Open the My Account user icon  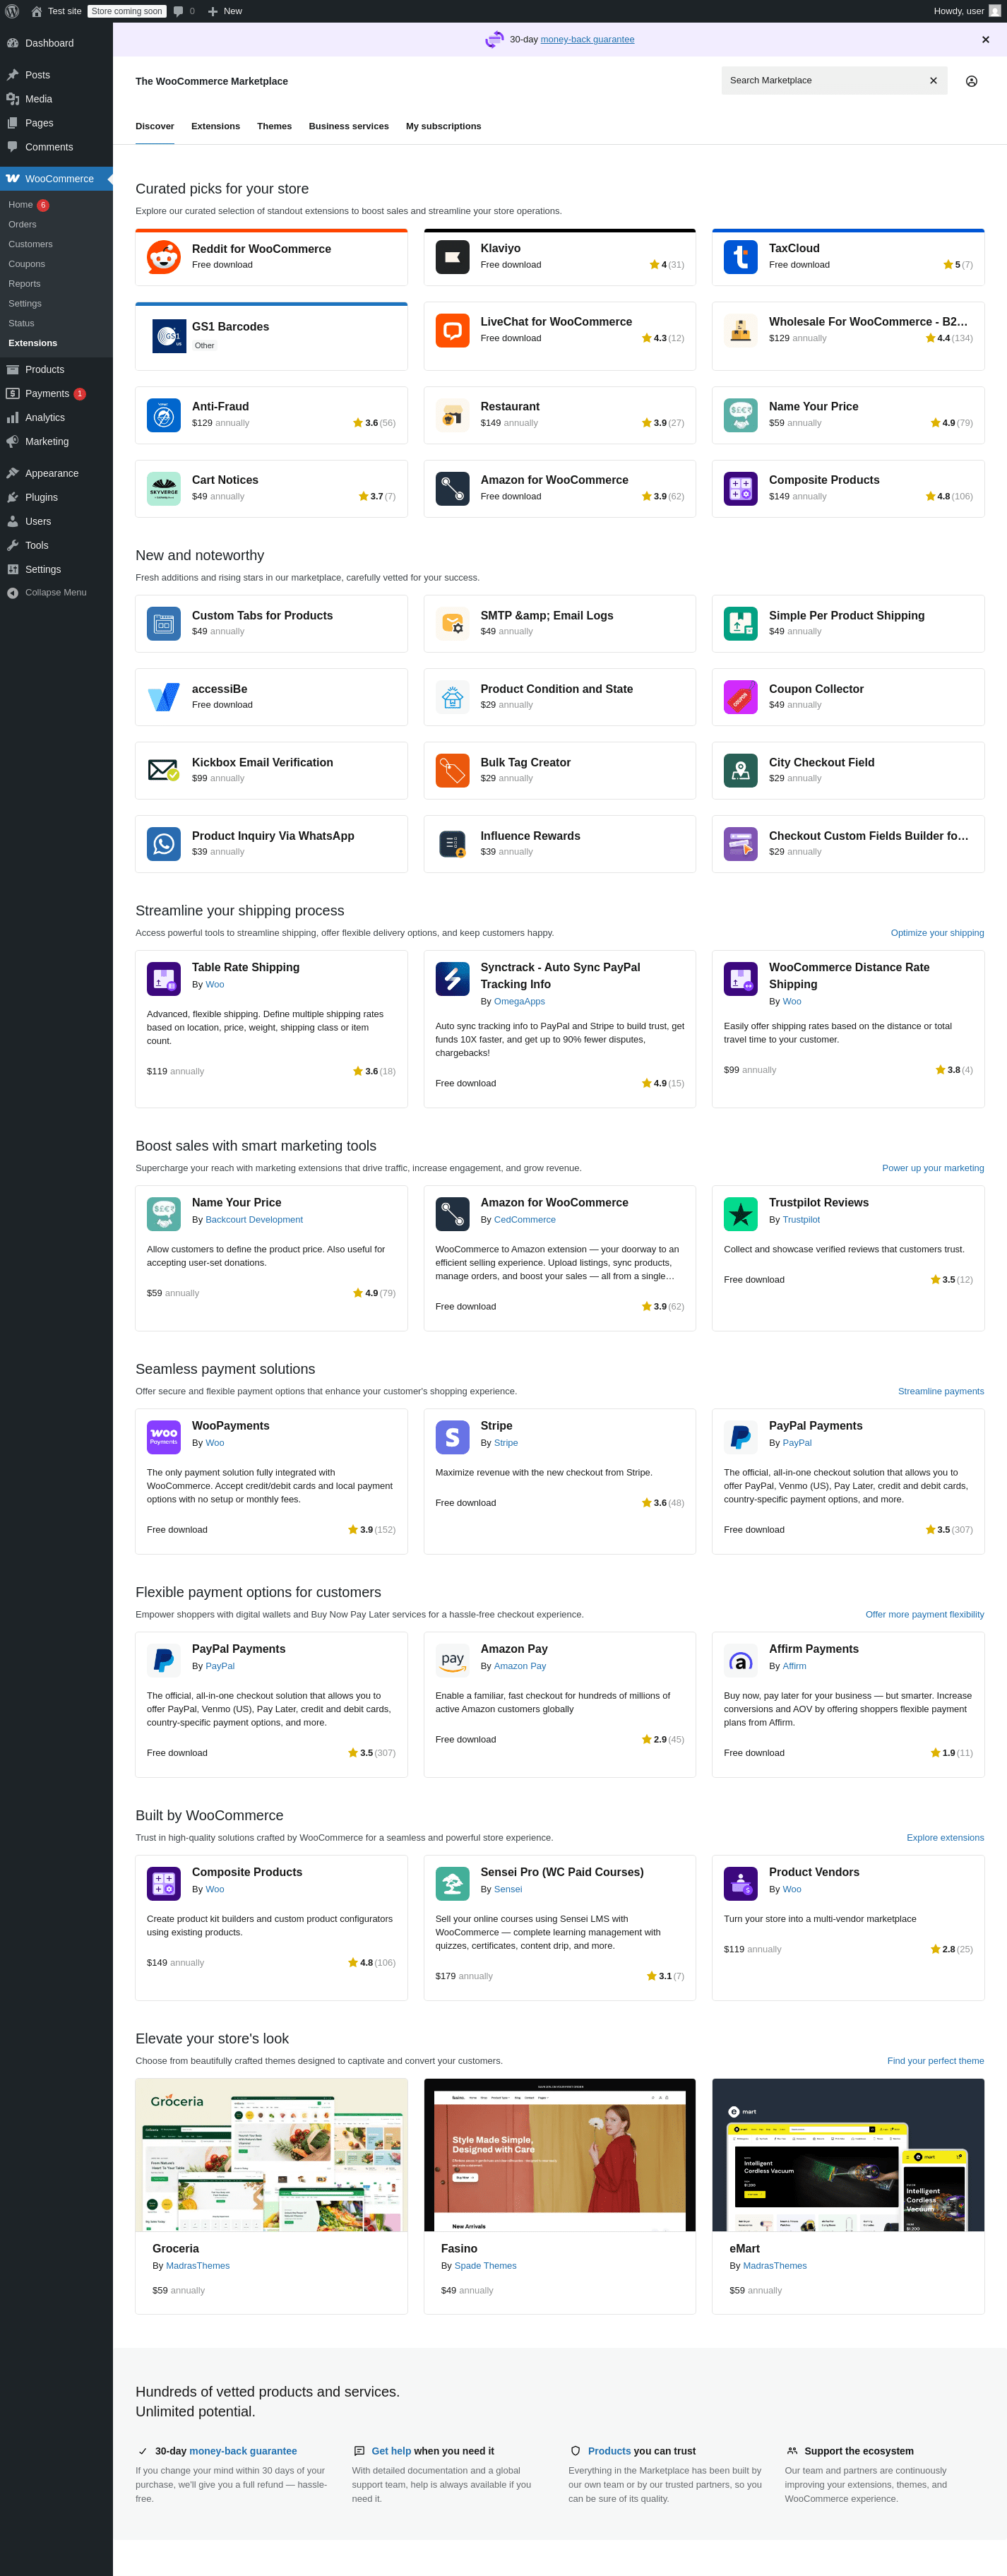(971, 81)
